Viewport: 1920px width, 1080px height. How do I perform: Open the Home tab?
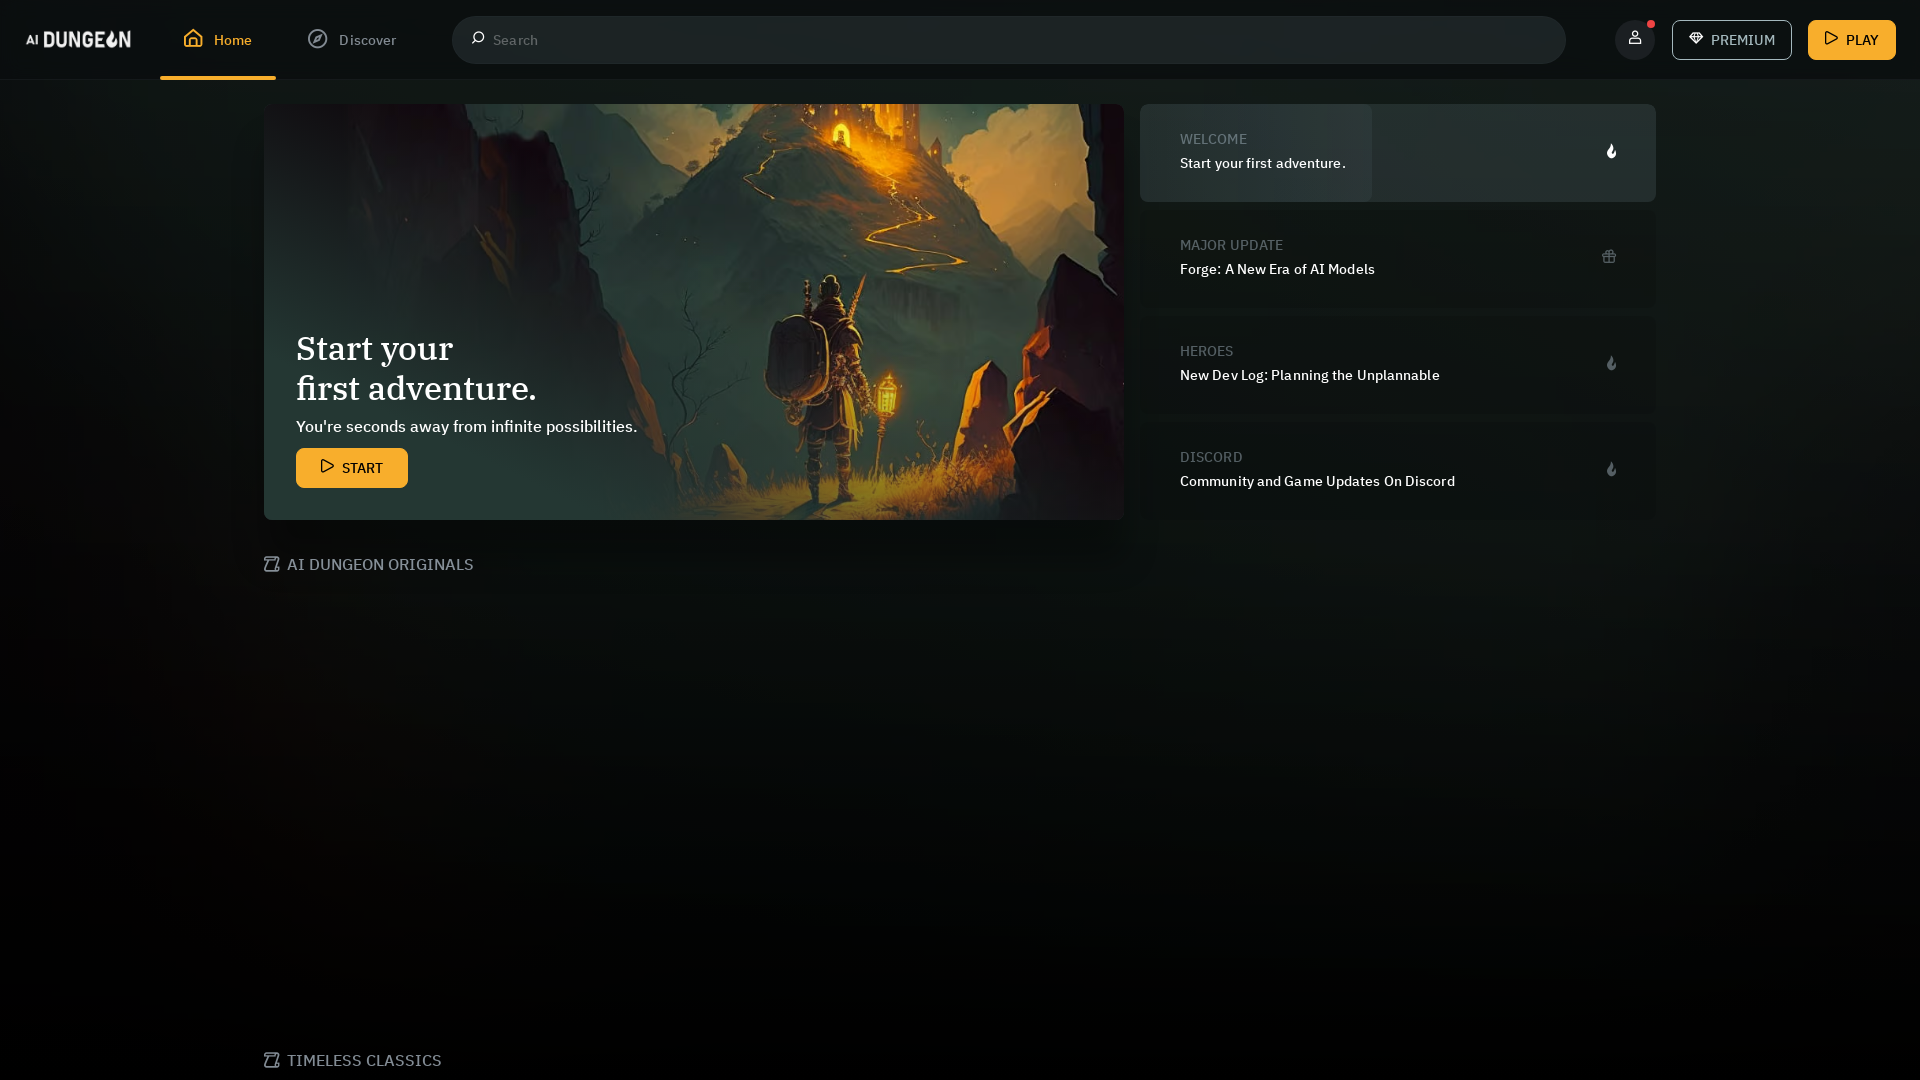tap(218, 39)
